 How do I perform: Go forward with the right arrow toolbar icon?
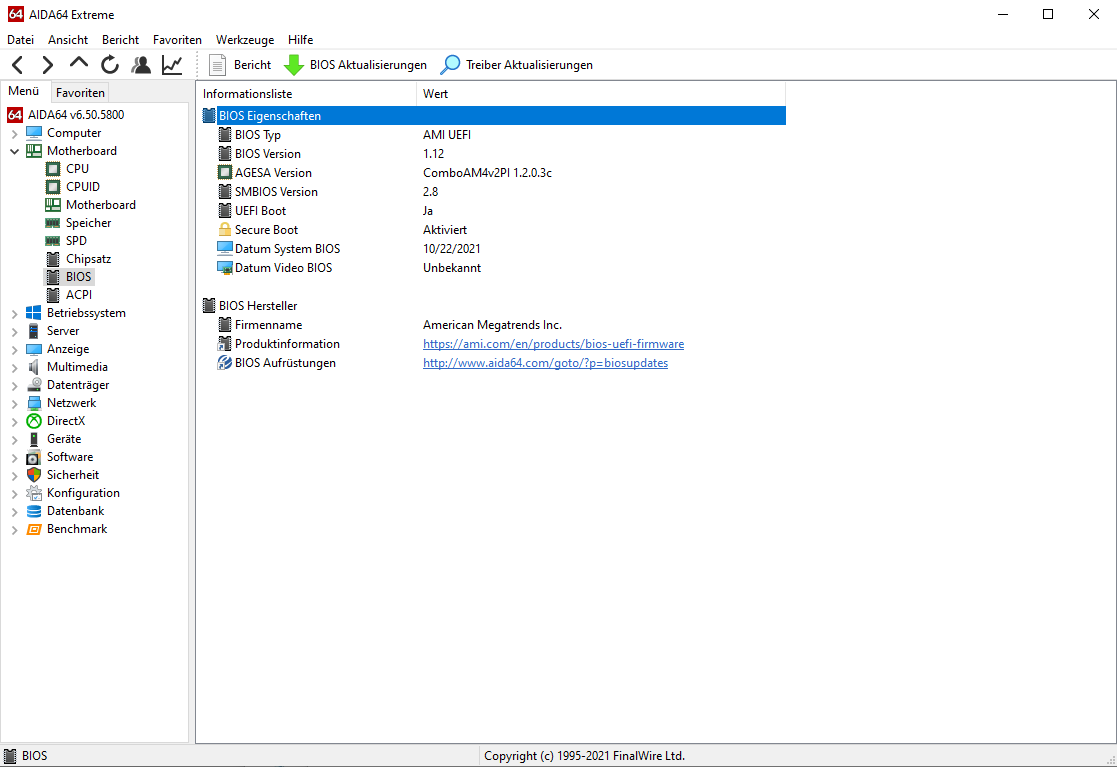coord(47,65)
